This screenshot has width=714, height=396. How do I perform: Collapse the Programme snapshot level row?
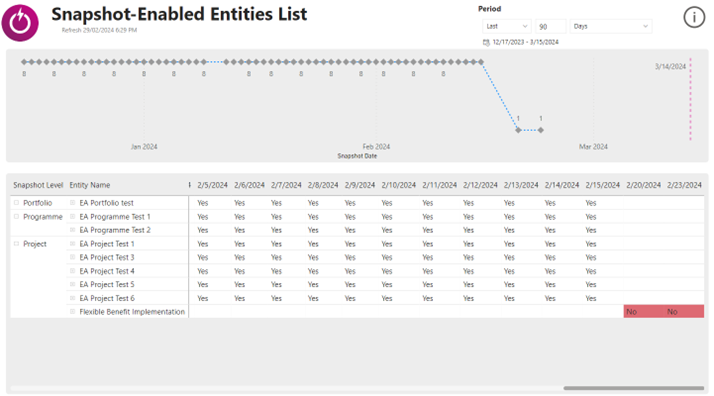pos(16,217)
